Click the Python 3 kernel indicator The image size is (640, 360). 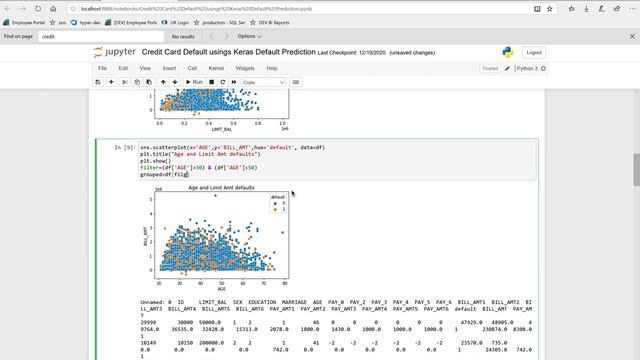point(527,68)
